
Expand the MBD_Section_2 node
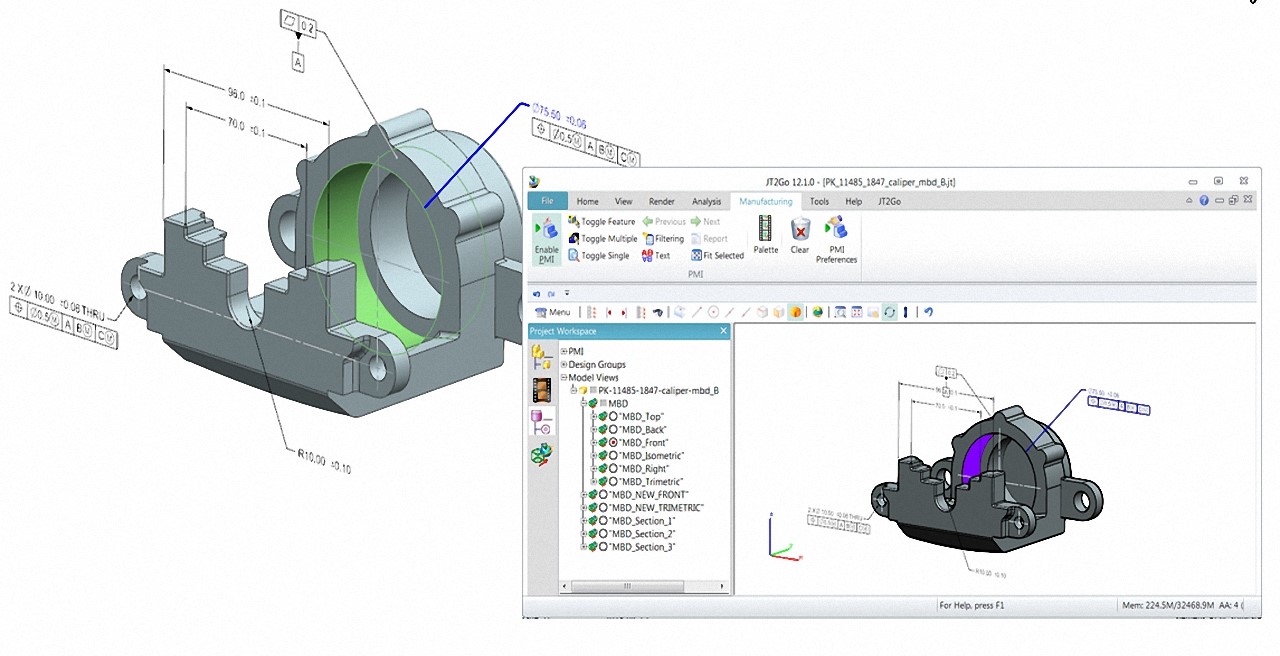pyautogui.click(x=584, y=534)
